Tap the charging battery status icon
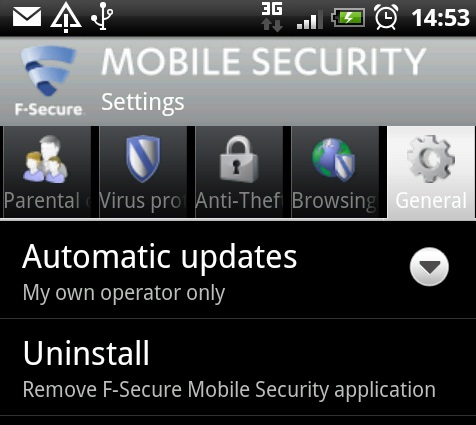Screen dimensions: 476x425 pos(348,17)
